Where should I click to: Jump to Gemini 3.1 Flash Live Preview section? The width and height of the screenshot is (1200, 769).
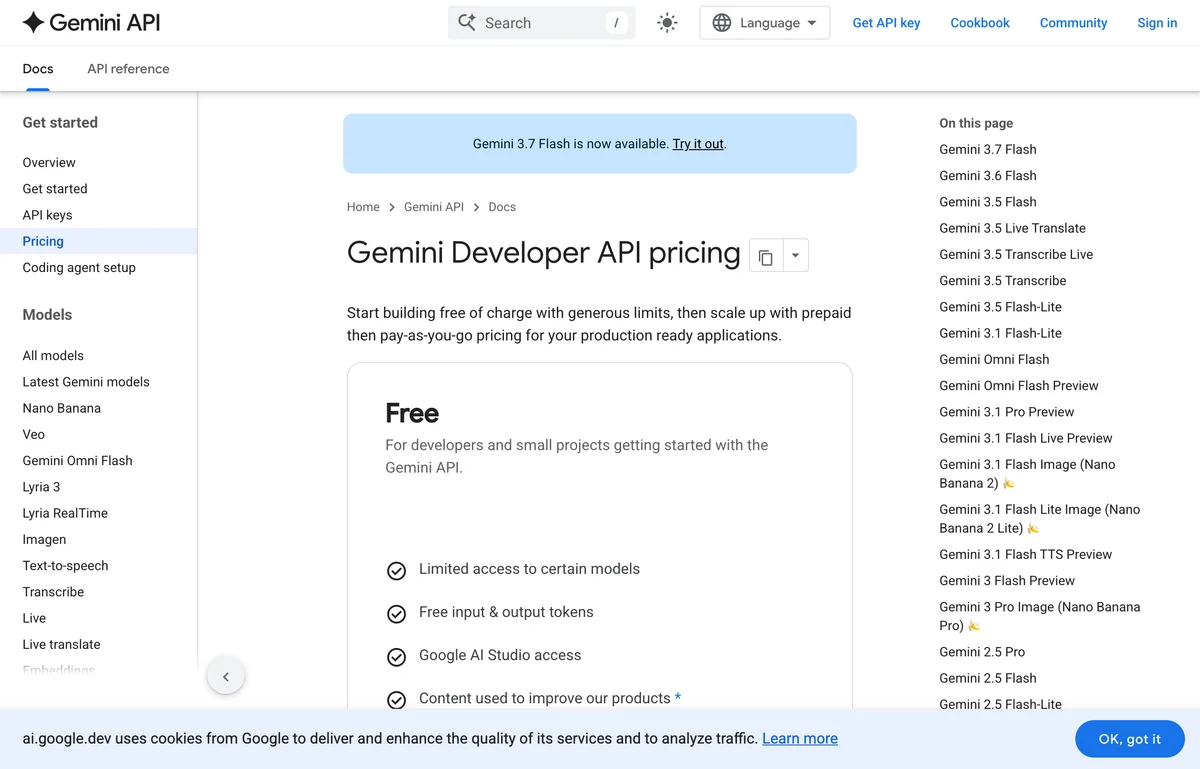[x=1026, y=438]
